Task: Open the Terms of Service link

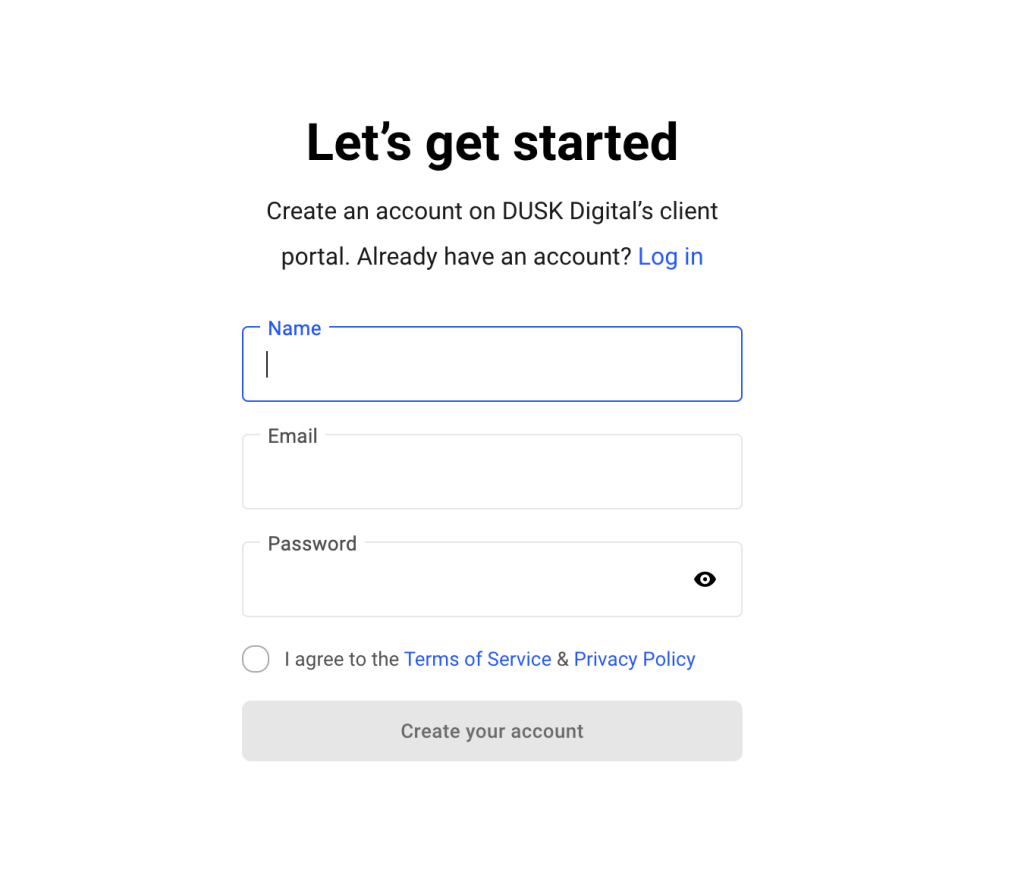Action: pos(477,659)
